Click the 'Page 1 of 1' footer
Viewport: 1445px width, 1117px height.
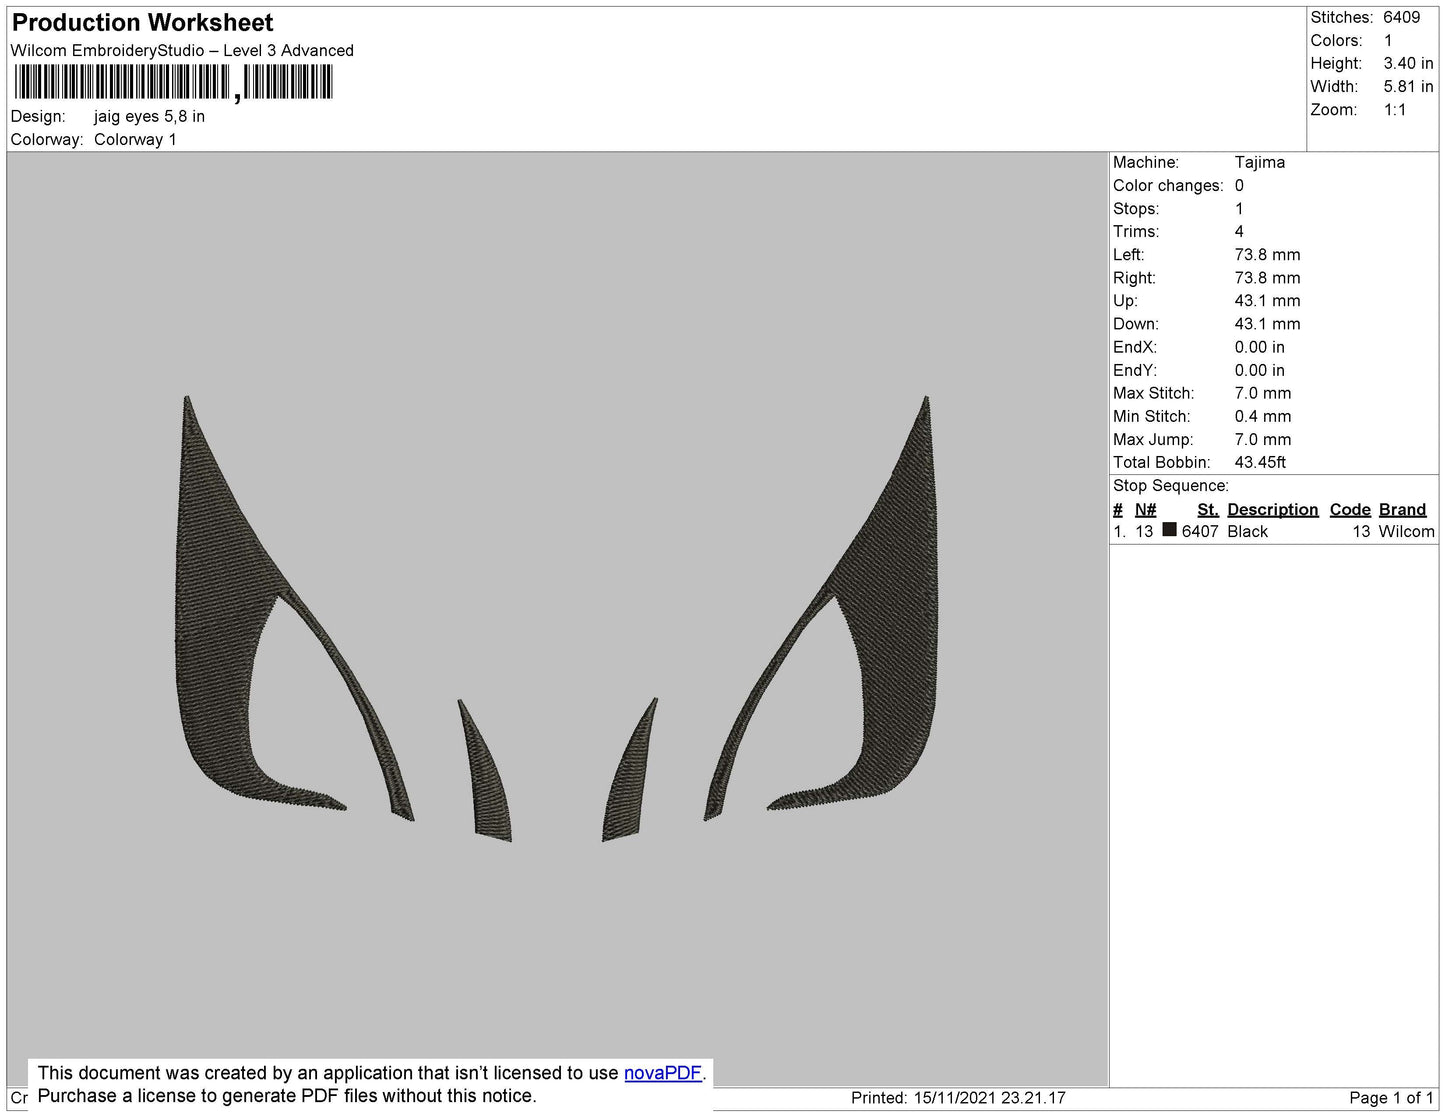tap(1391, 1097)
